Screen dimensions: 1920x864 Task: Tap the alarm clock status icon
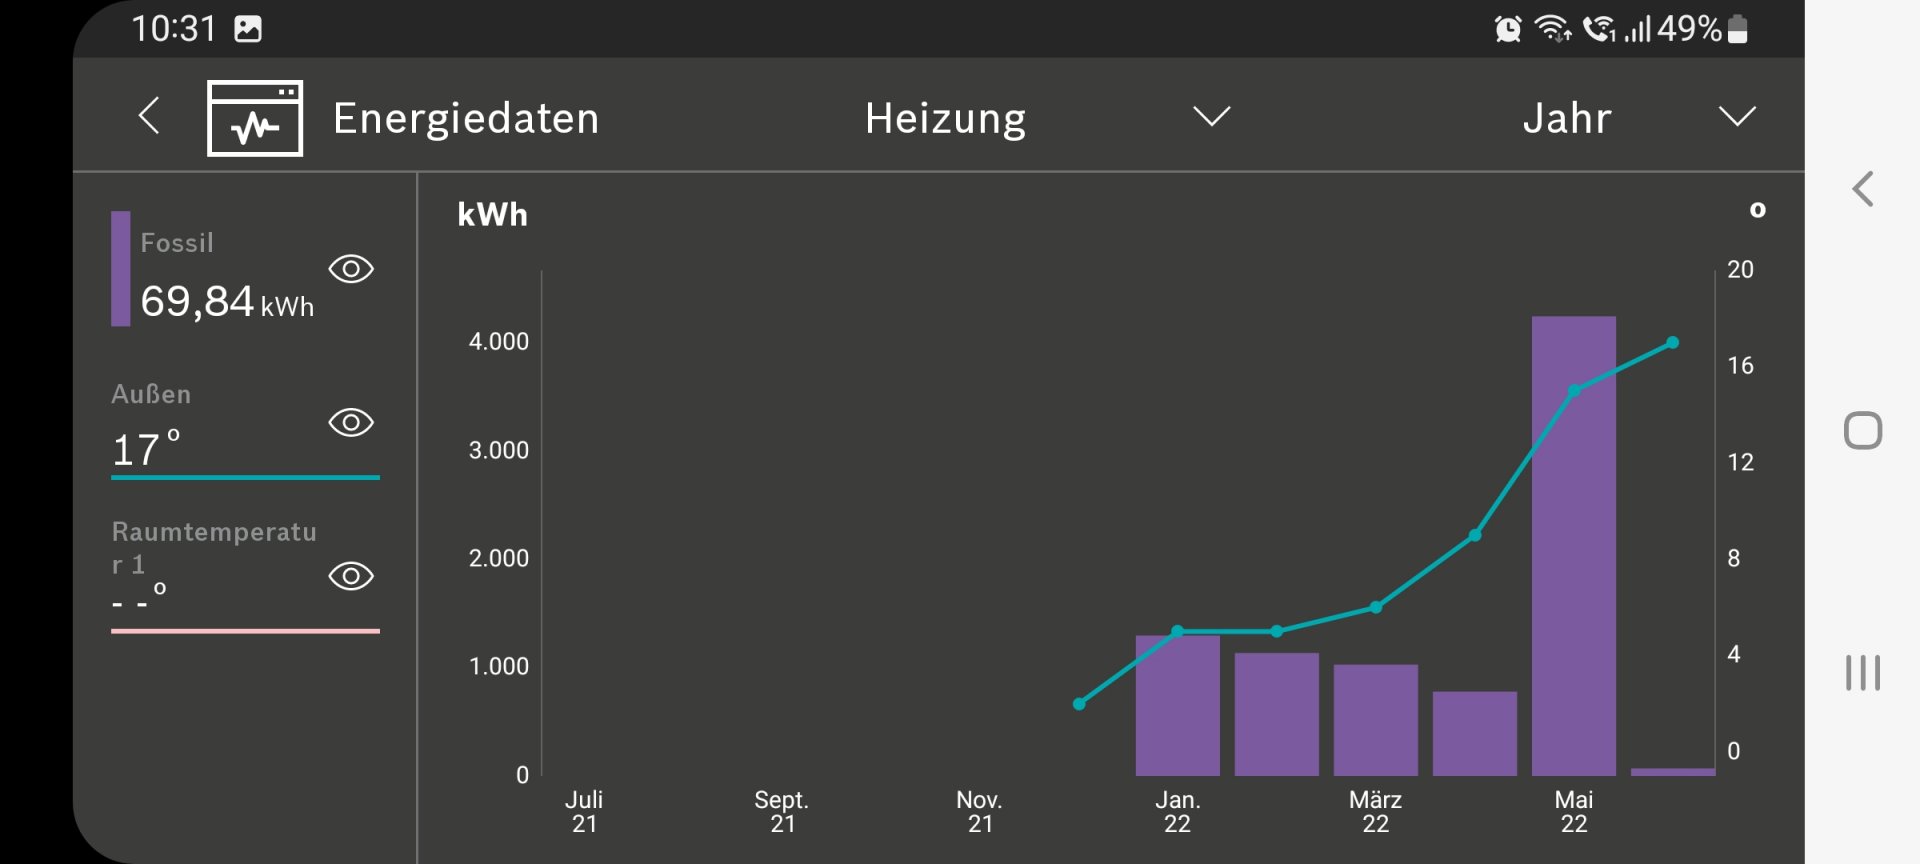point(1507,29)
